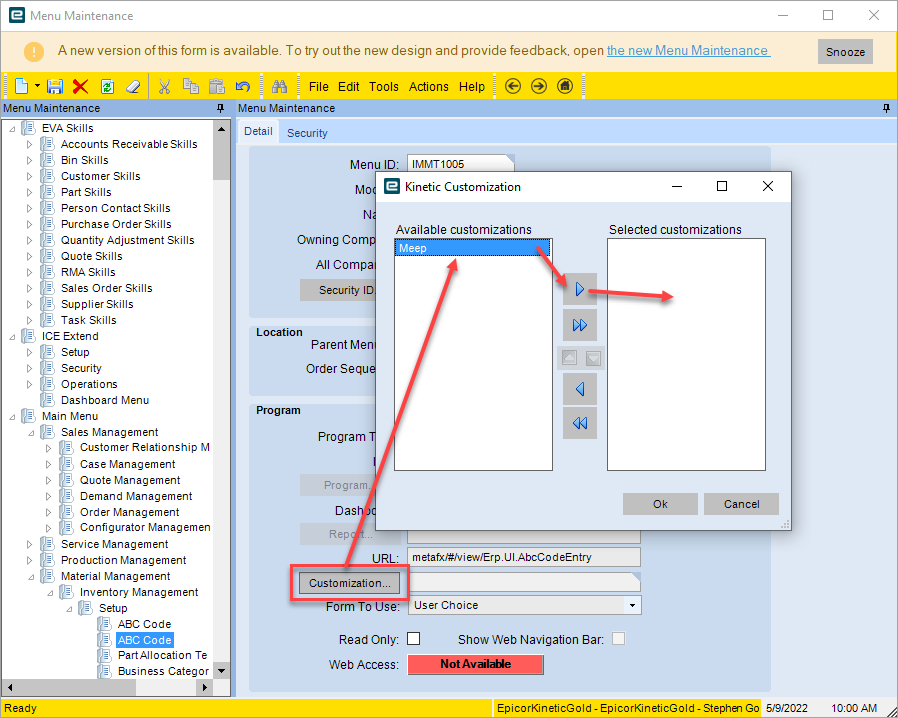The width and height of the screenshot is (898, 718).
Task: Click the Save floppy disk icon
Action: [54, 86]
